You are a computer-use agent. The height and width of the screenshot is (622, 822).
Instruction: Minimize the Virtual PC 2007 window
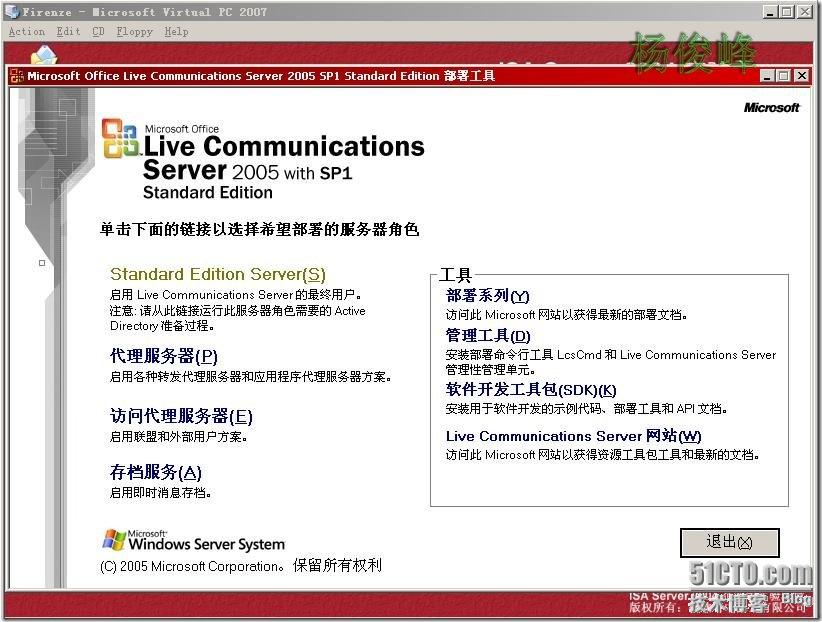770,12
